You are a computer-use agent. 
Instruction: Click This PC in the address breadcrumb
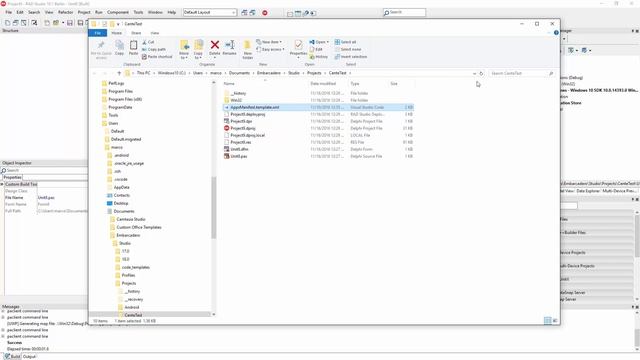[x=143, y=73]
